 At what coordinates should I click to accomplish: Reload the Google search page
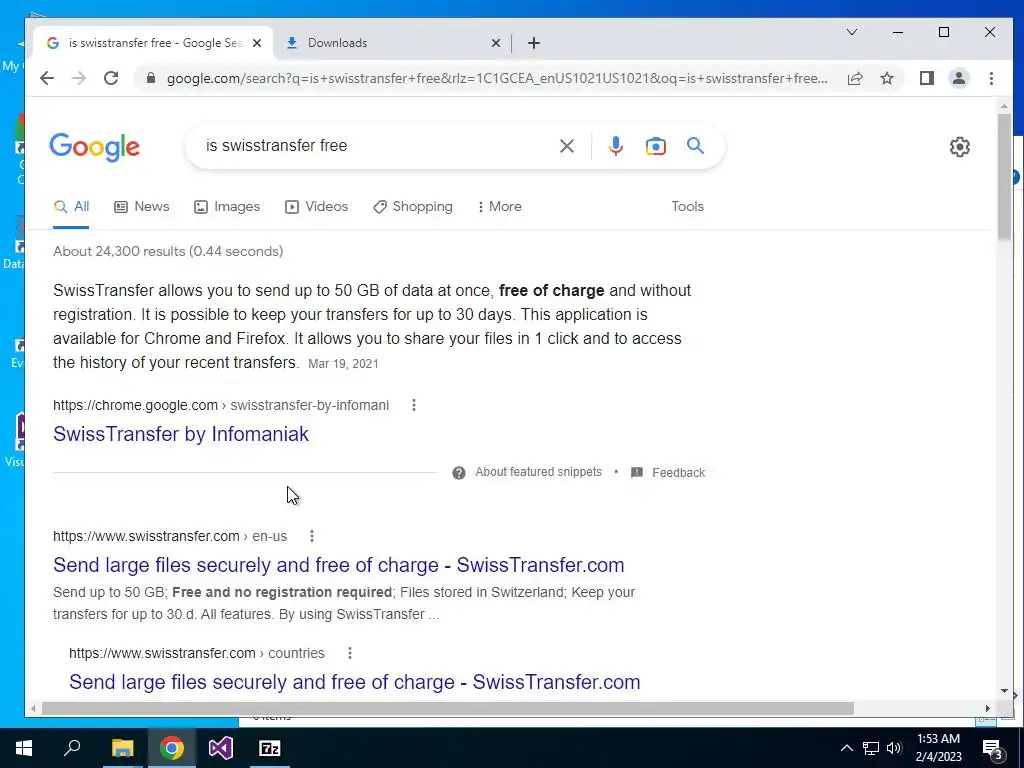tap(111, 78)
